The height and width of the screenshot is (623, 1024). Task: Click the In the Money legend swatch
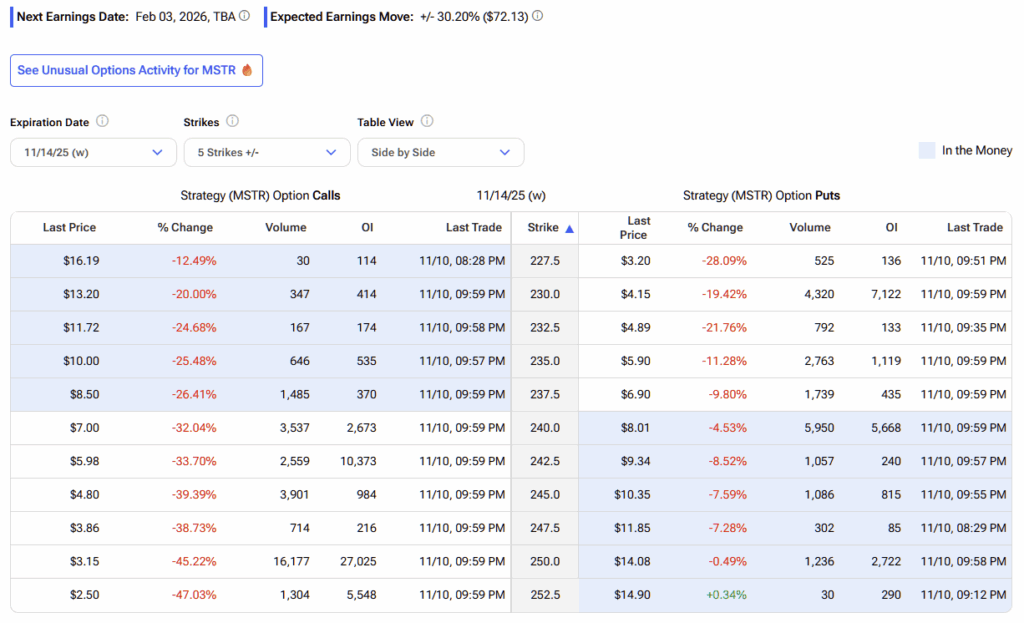927,150
